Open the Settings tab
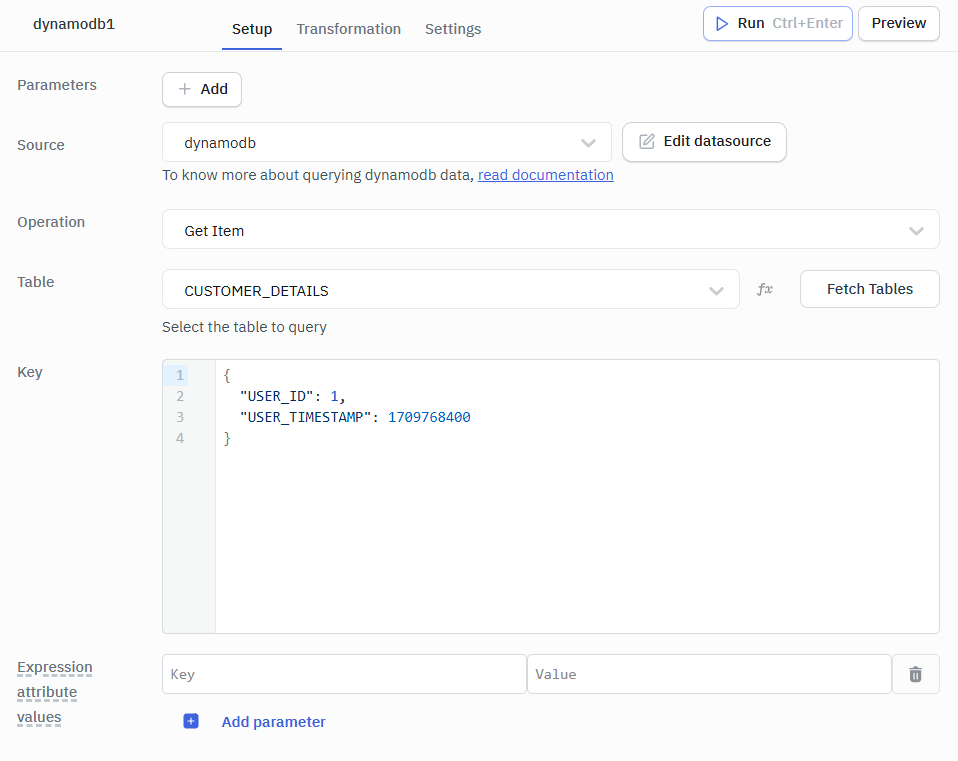958x761 pixels. (x=453, y=29)
